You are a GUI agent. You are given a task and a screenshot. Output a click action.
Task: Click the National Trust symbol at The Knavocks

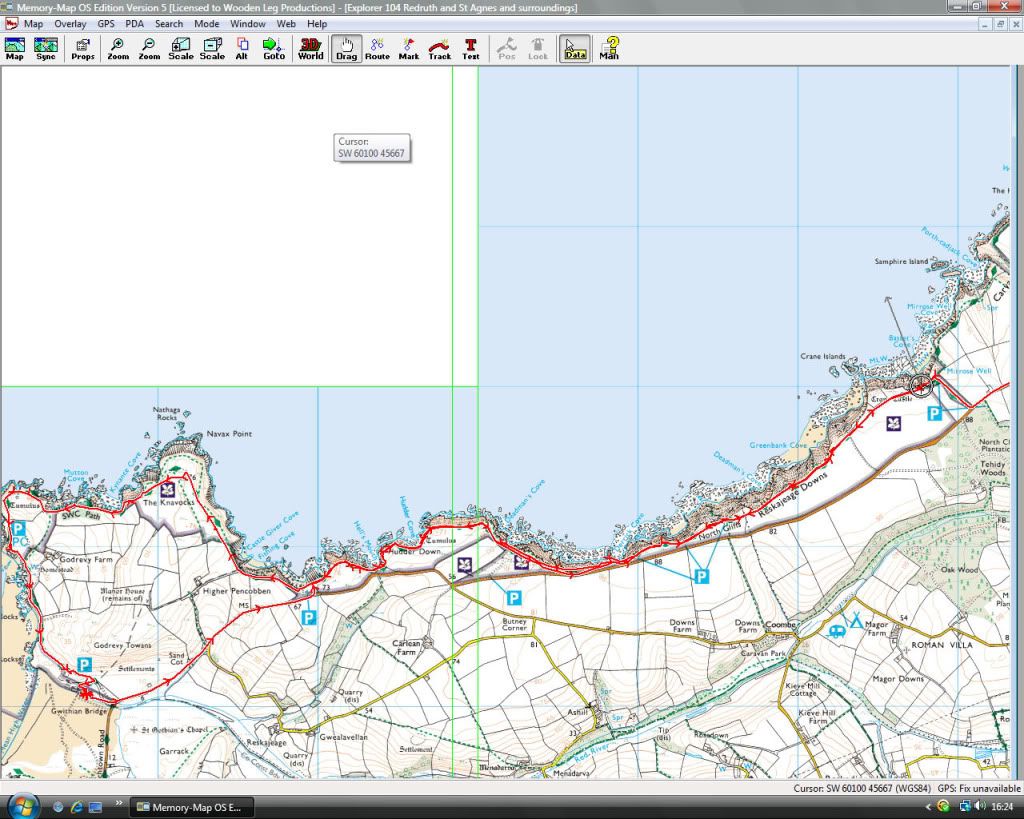tap(168, 489)
